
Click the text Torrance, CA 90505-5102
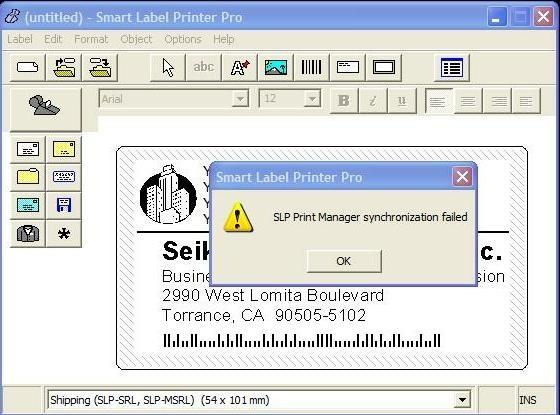(264, 315)
